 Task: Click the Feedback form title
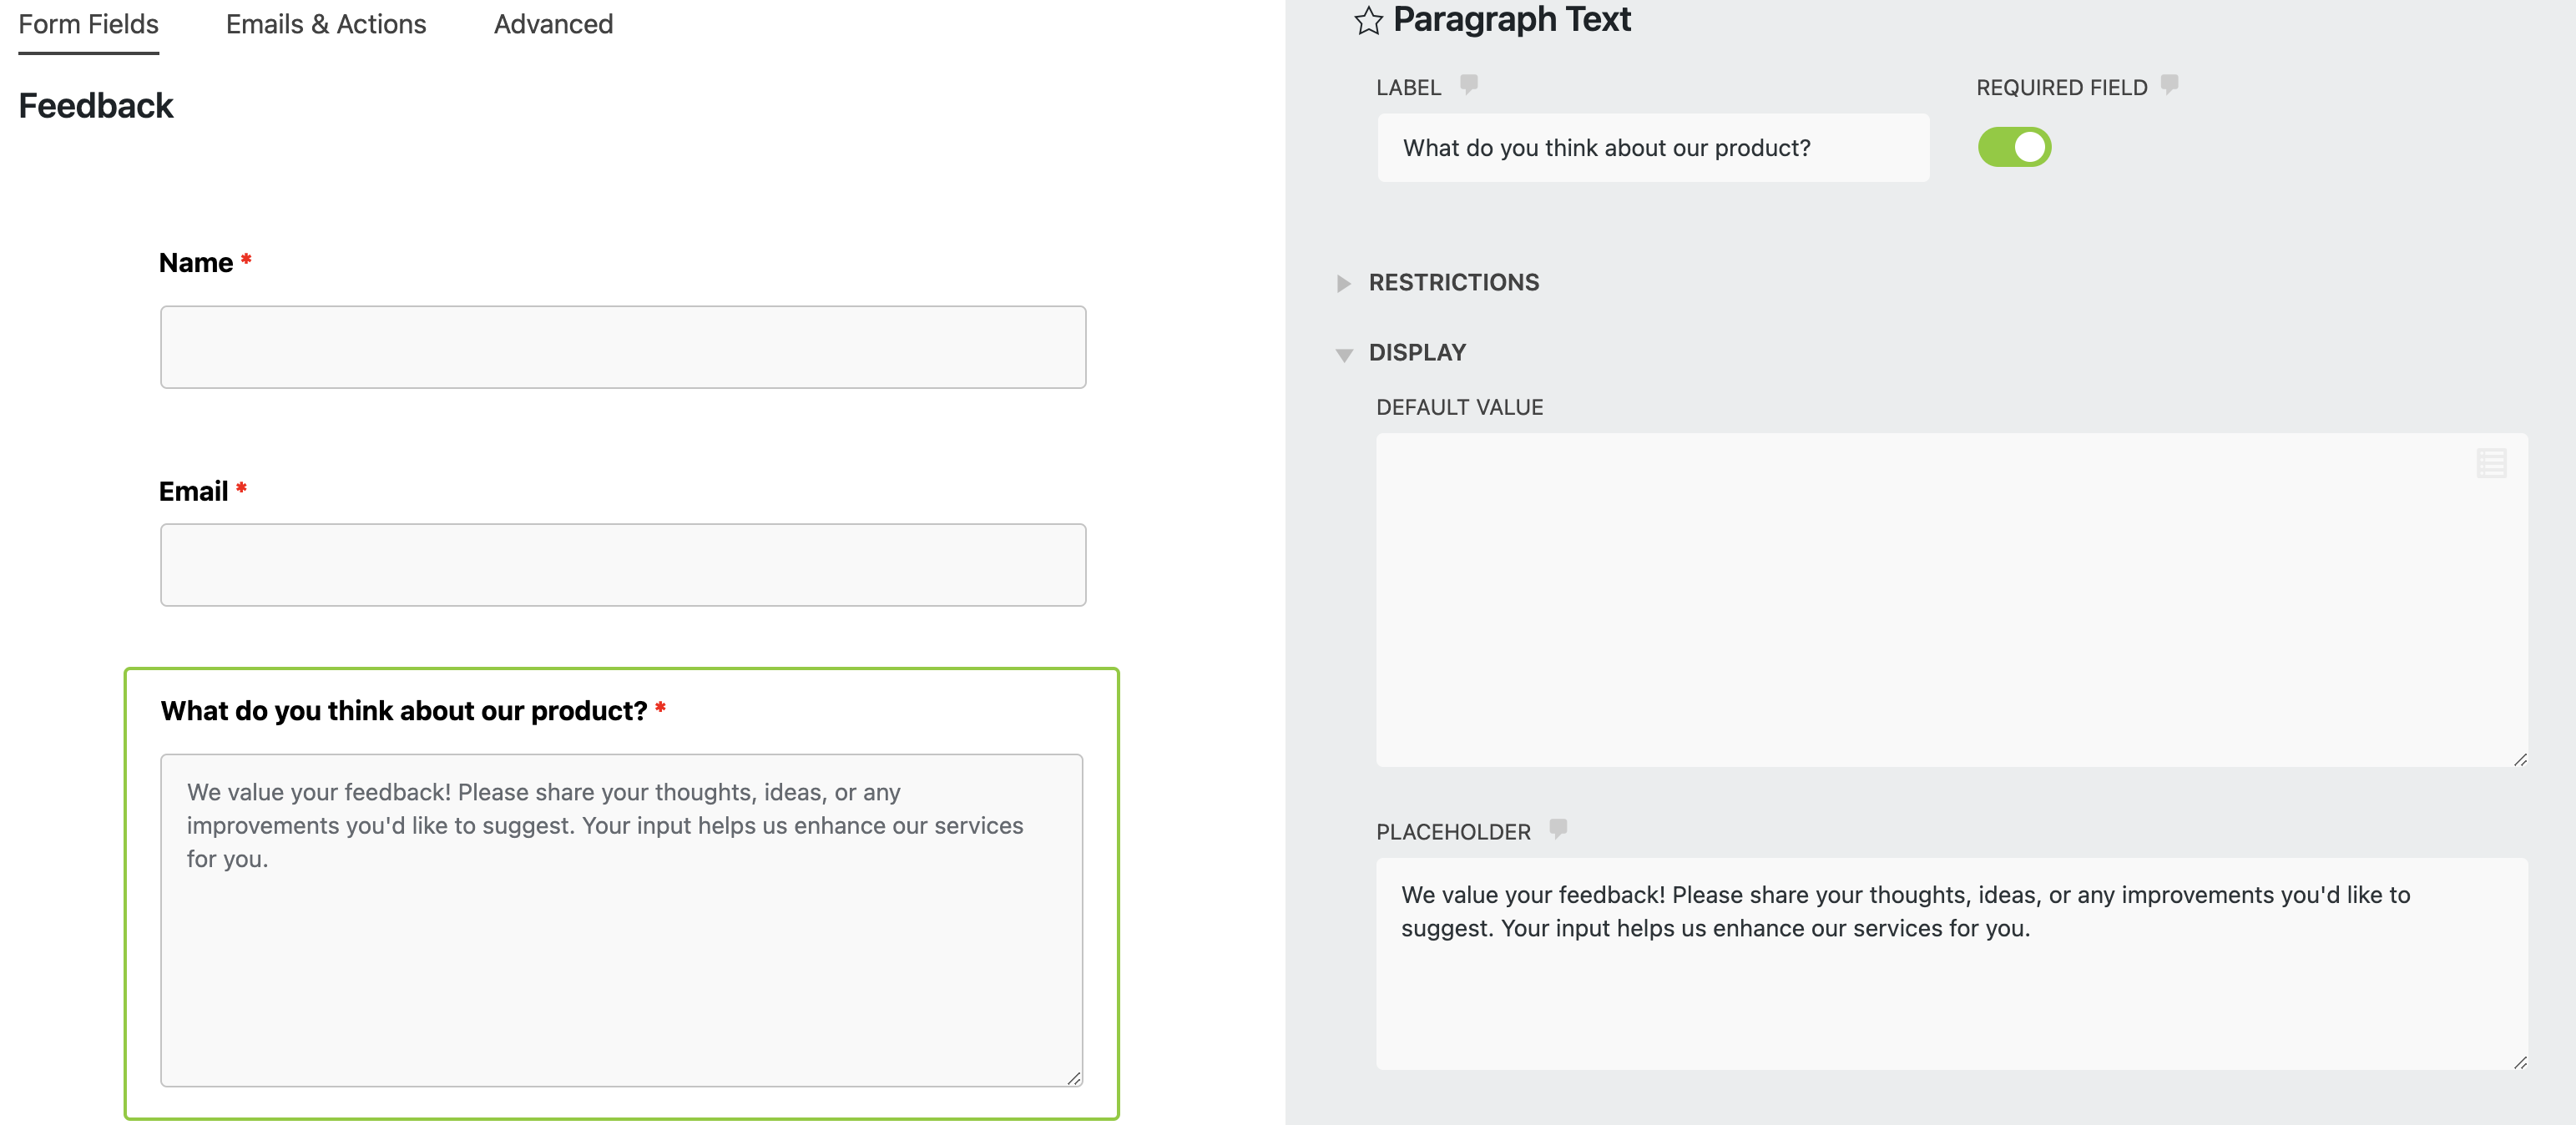pyautogui.click(x=96, y=105)
